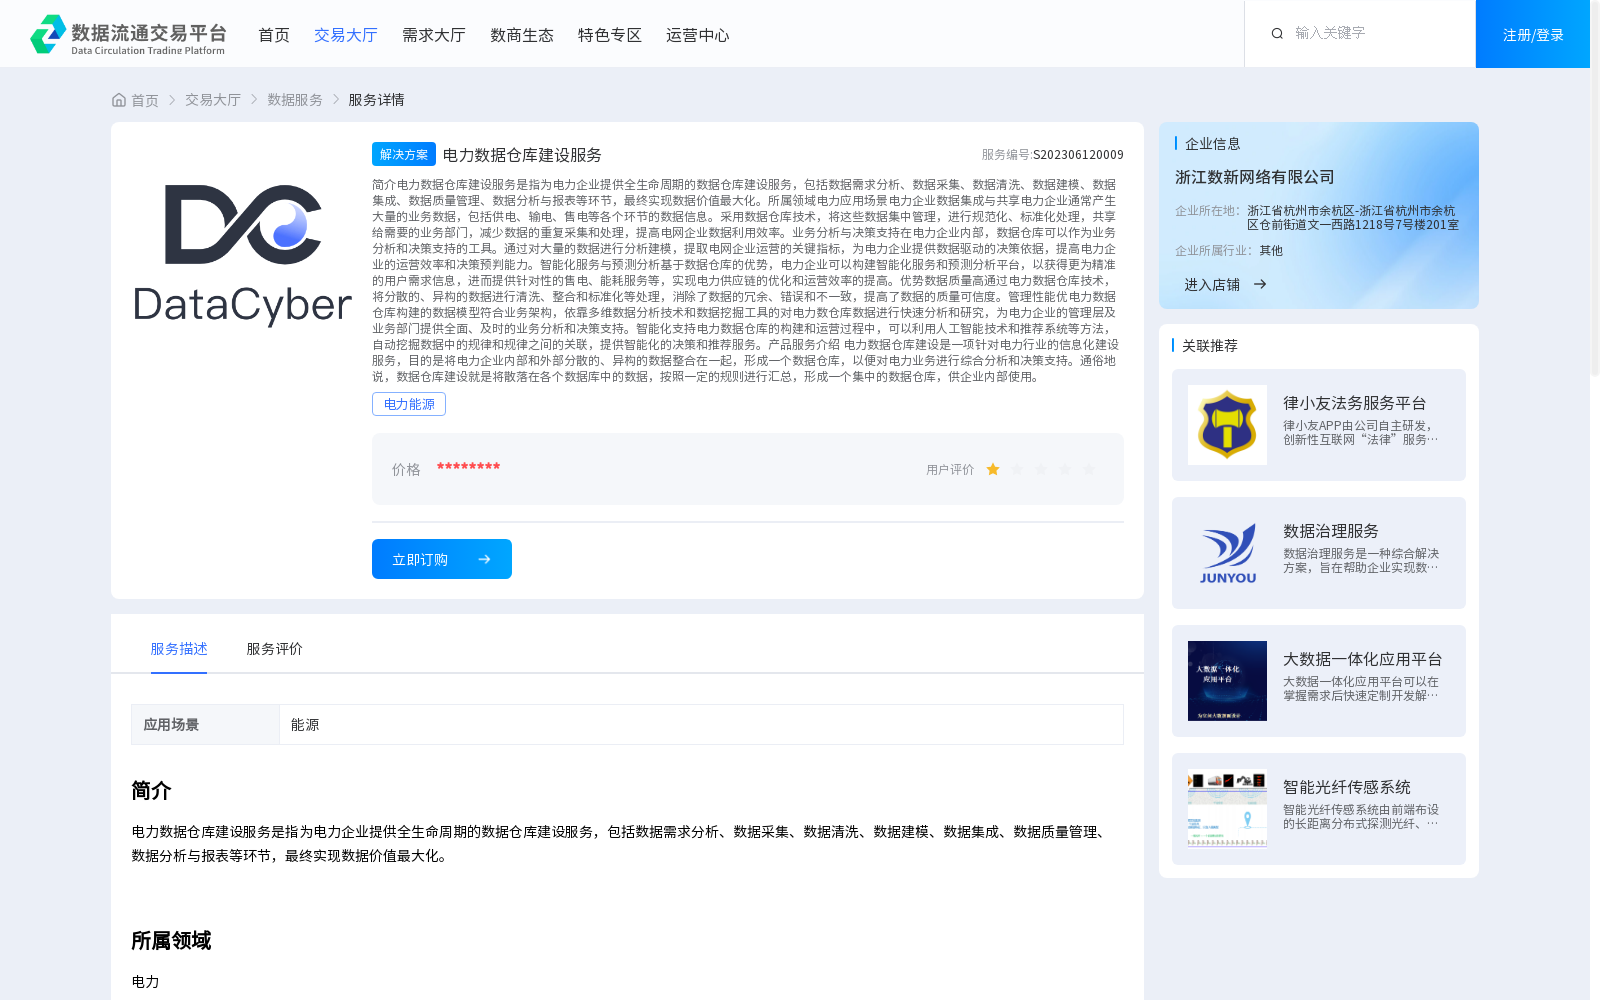Open 需求大厅 navigation item

tap(434, 35)
